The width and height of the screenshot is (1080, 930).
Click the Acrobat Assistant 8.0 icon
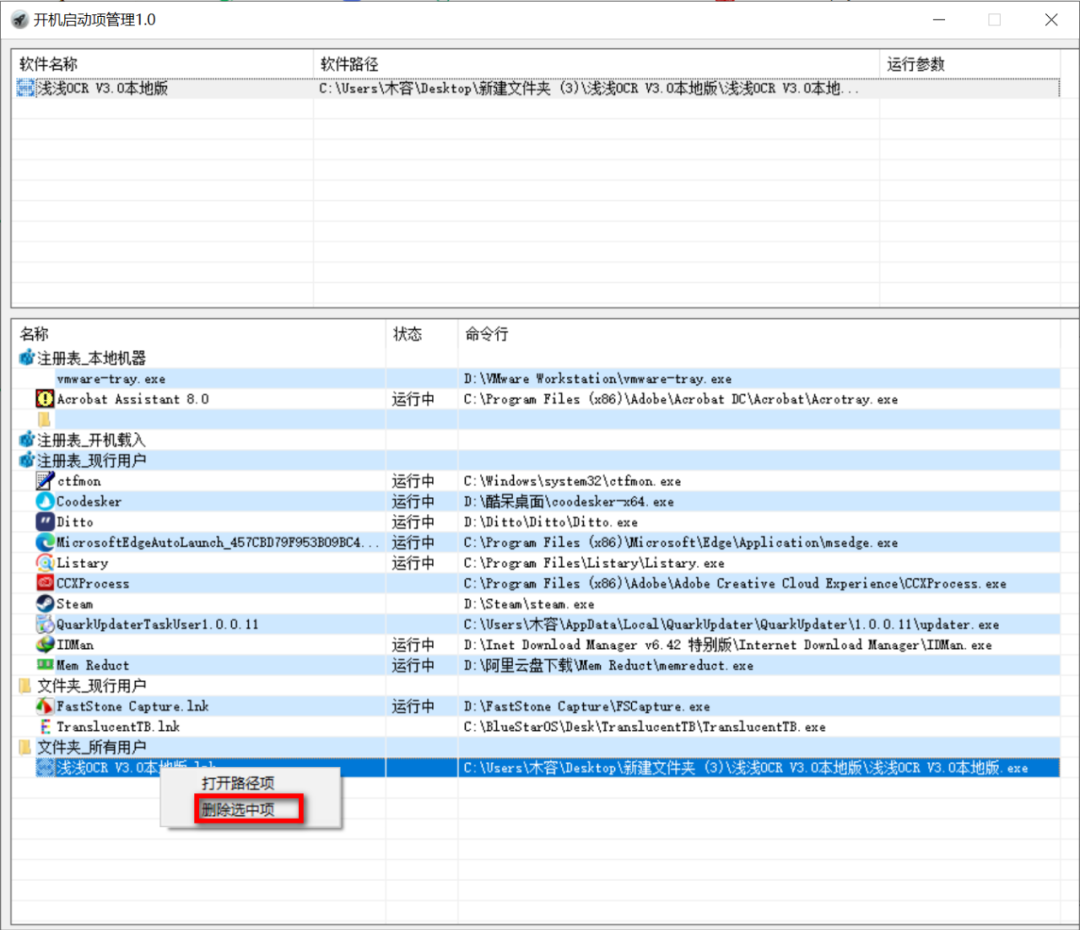click(x=45, y=399)
